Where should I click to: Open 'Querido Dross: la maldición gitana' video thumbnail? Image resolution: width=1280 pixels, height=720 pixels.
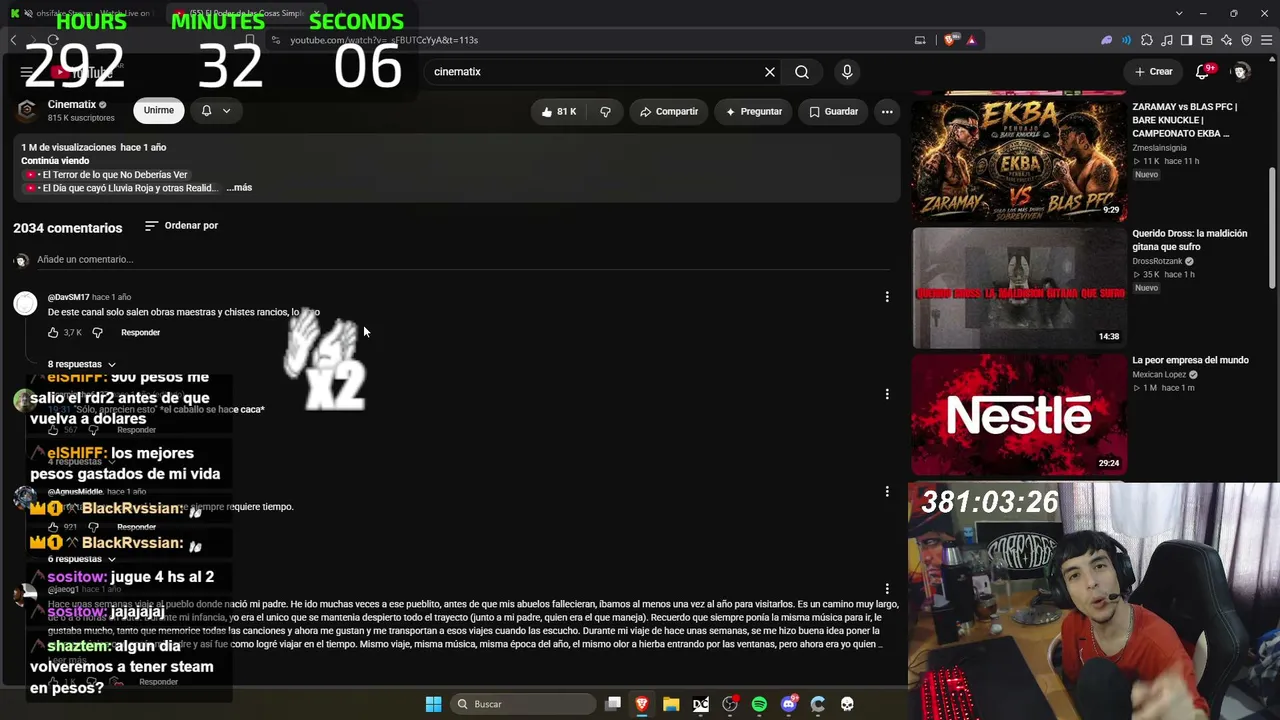coord(1019,288)
